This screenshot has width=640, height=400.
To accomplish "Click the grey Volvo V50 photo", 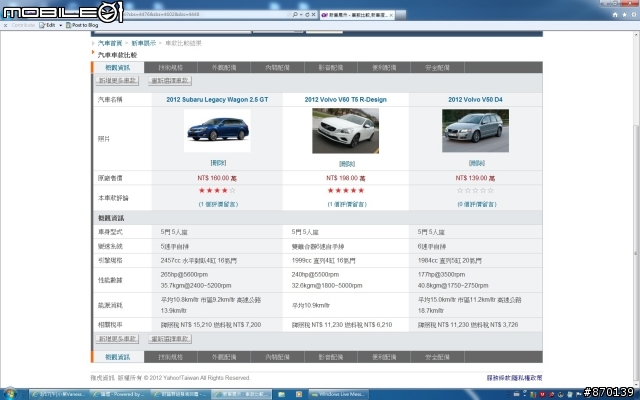I will click(475, 131).
